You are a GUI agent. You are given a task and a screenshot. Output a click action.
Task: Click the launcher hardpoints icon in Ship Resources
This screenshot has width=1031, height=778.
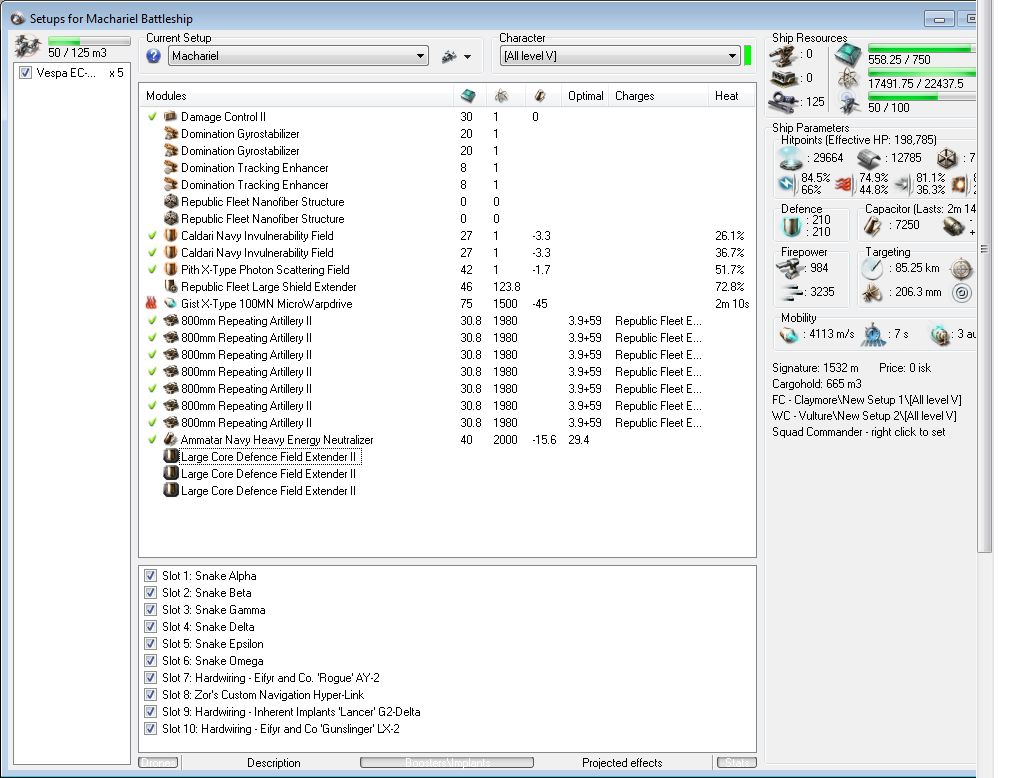[x=784, y=78]
